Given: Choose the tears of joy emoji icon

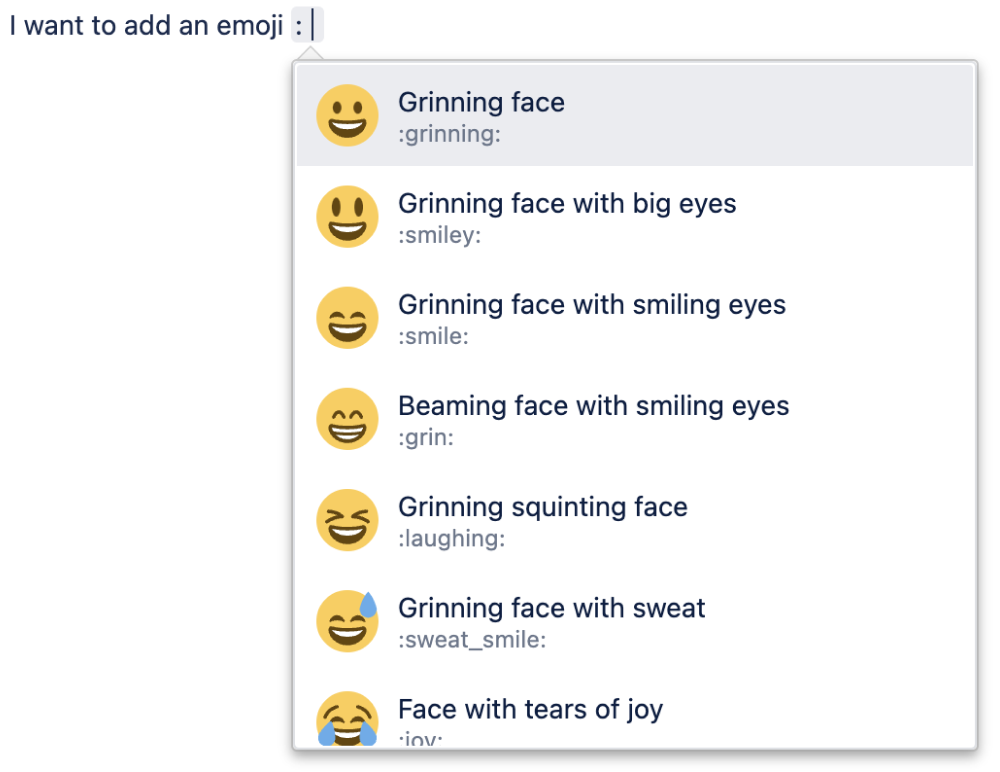Looking at the screenshot, I should click(347, 719).
